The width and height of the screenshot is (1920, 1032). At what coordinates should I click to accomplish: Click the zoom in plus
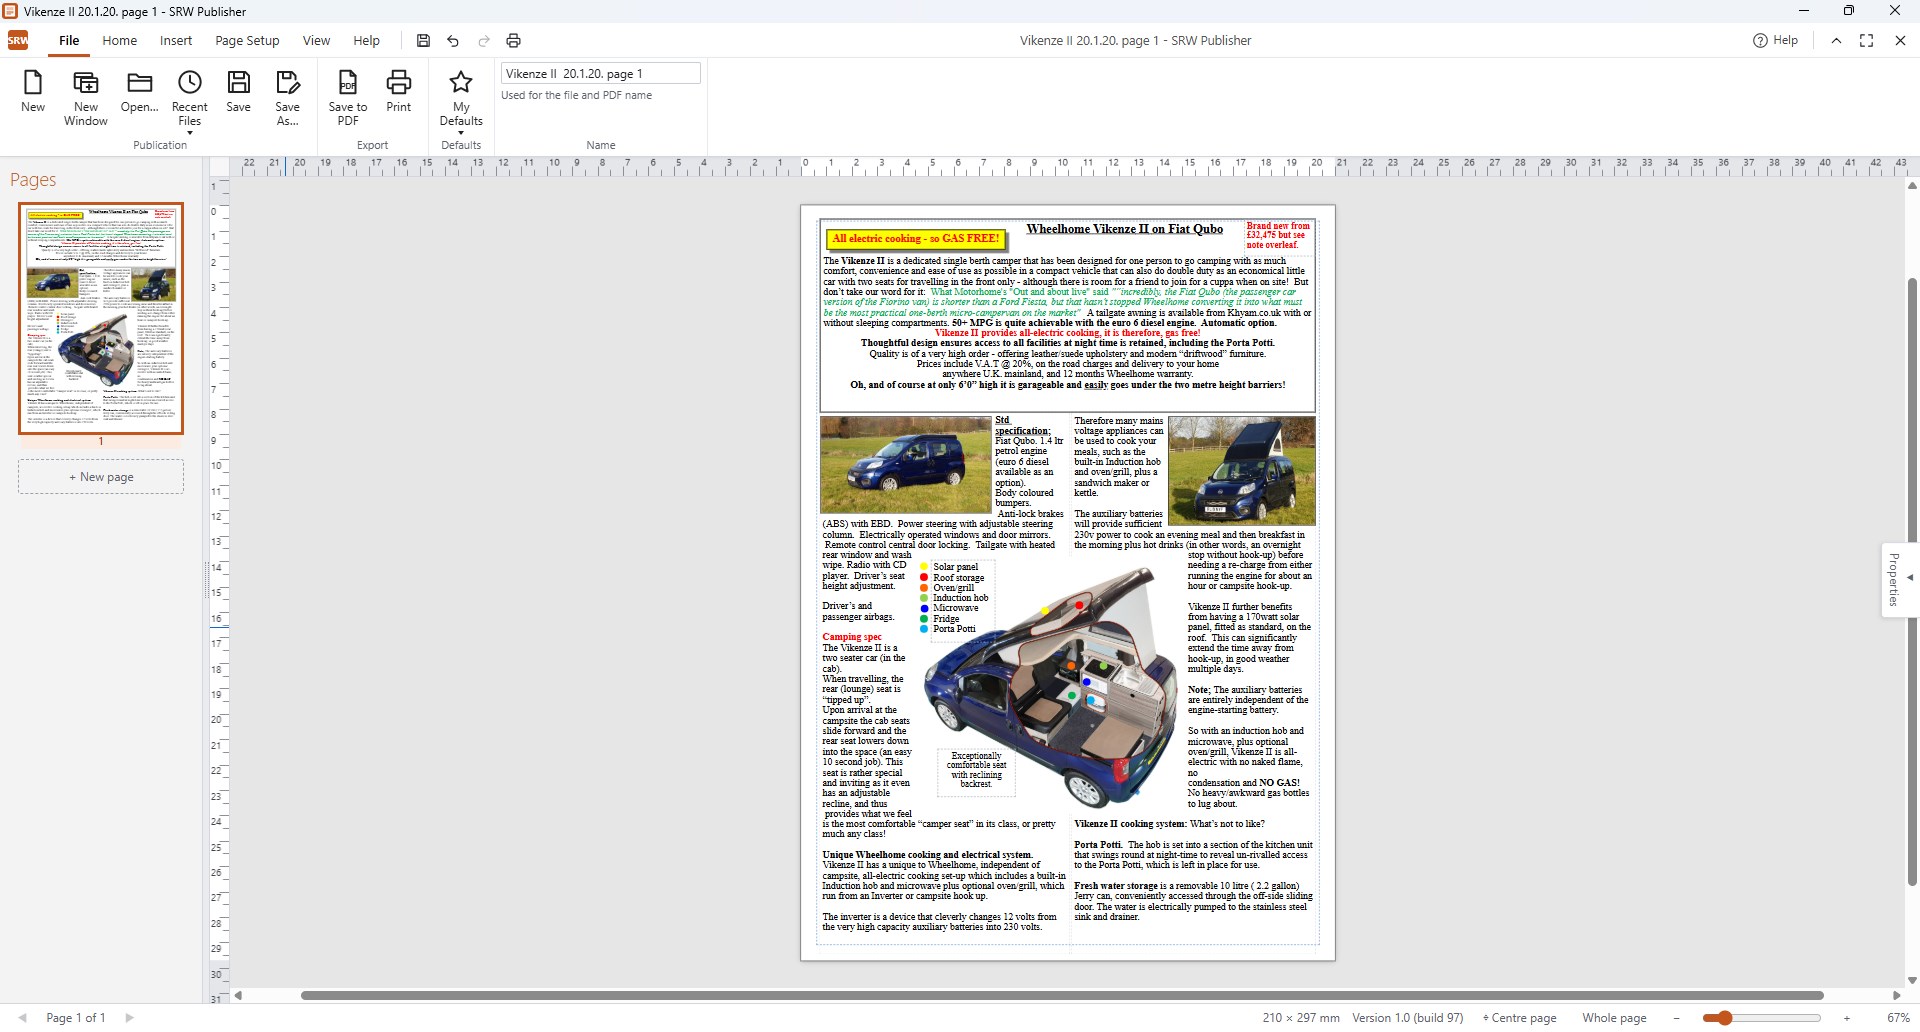[x=1846, y=1018]
